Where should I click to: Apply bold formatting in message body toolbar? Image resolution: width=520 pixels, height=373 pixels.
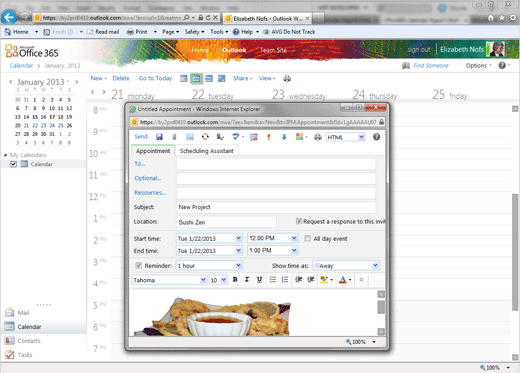[x=235, y=280]
